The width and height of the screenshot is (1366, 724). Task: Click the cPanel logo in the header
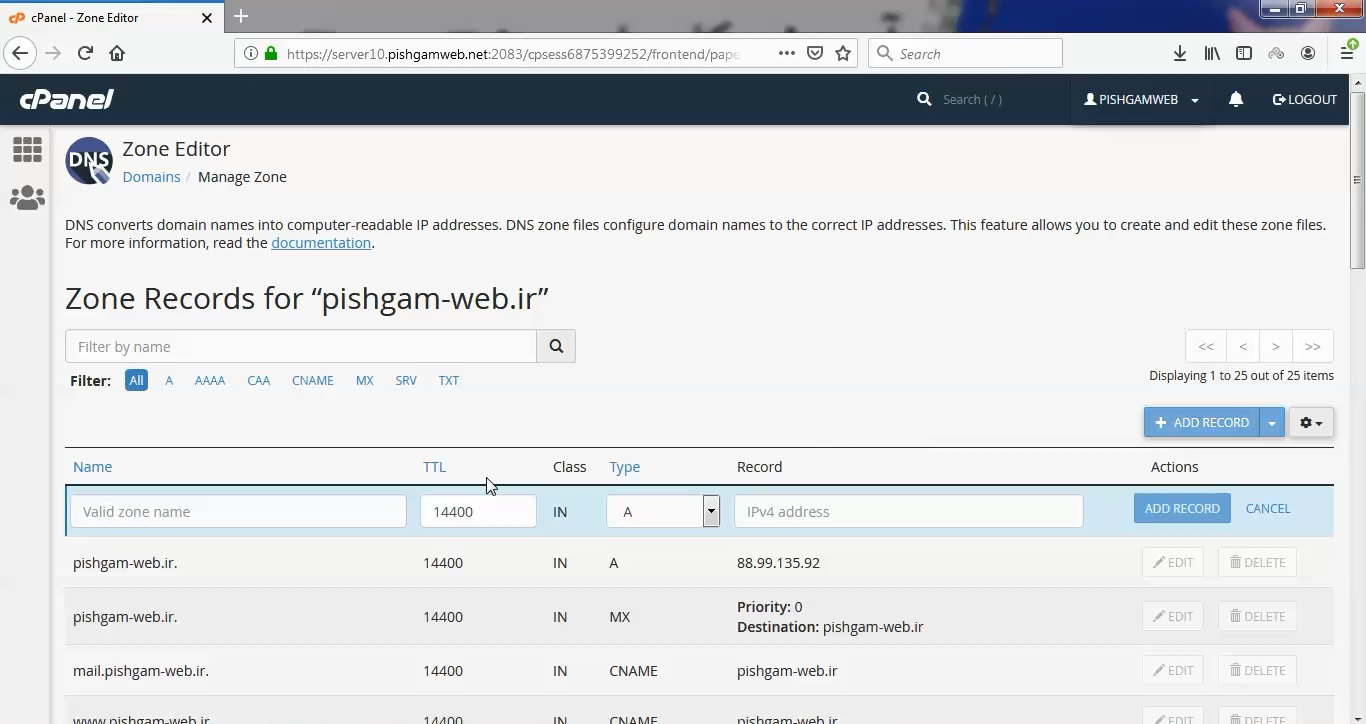tap(66, 99)
